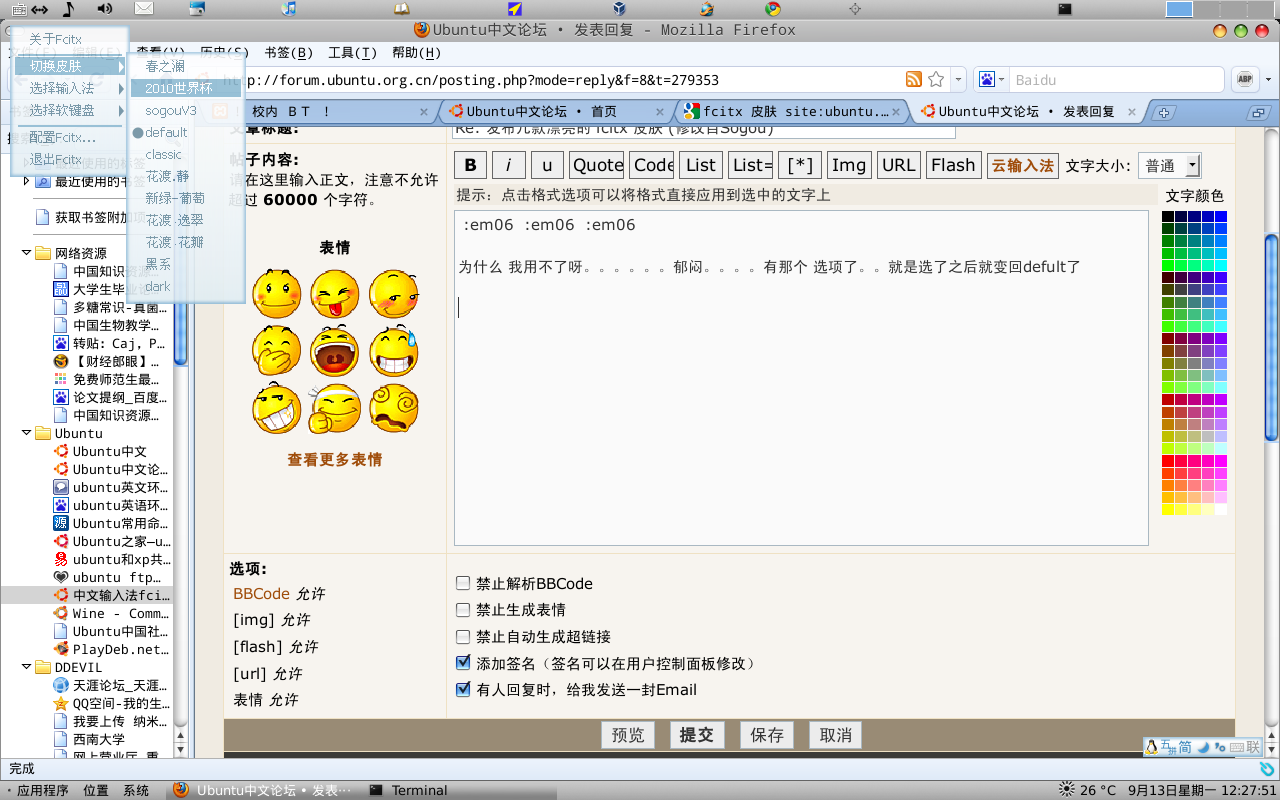Click the RSS feed icon in address bar

(x=914, y=79)
